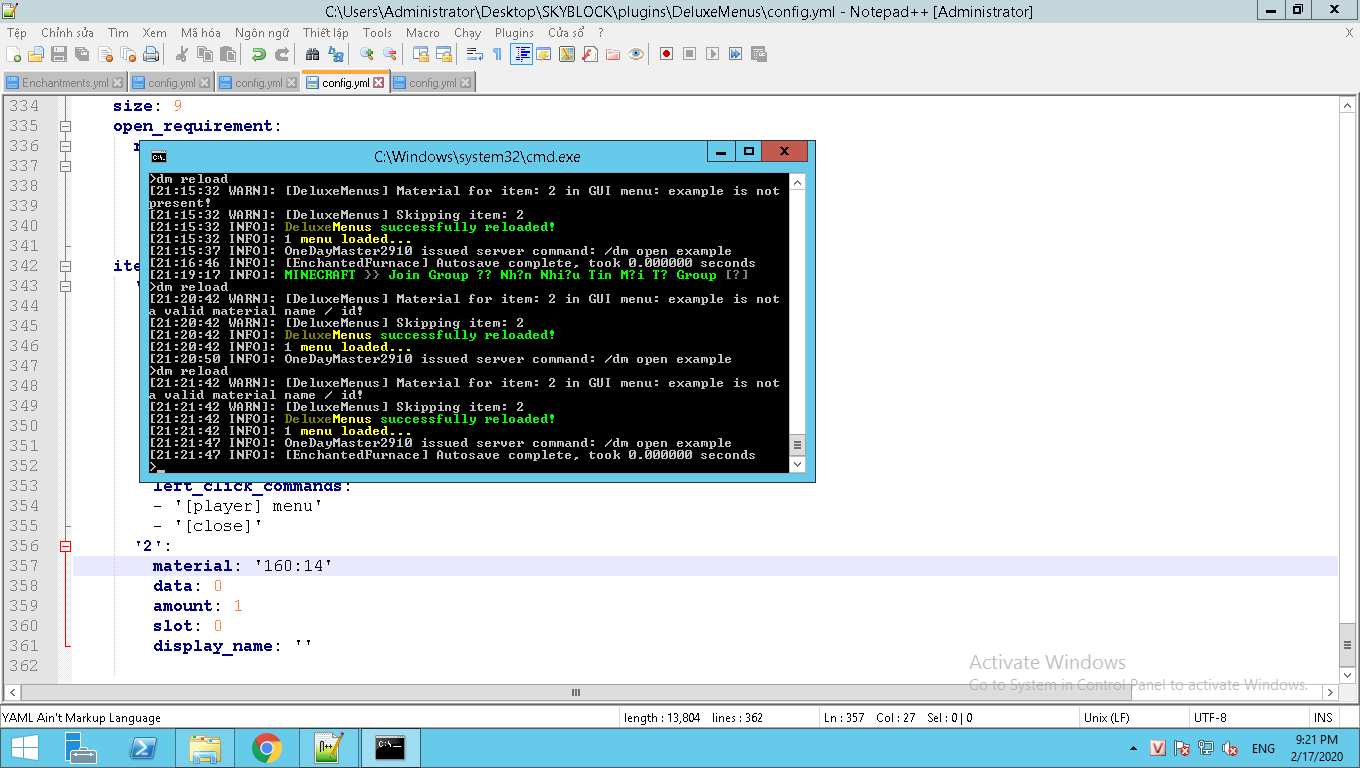Click the editor horizontal scrollbar thumb
This screenshot has height=768, width=1360.
tap(576, 692)
